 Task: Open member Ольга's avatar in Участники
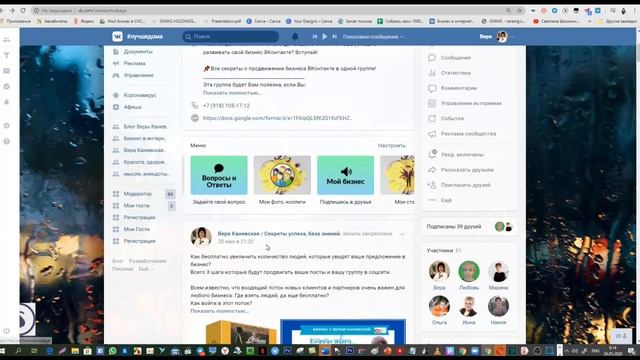coord(439,306)
